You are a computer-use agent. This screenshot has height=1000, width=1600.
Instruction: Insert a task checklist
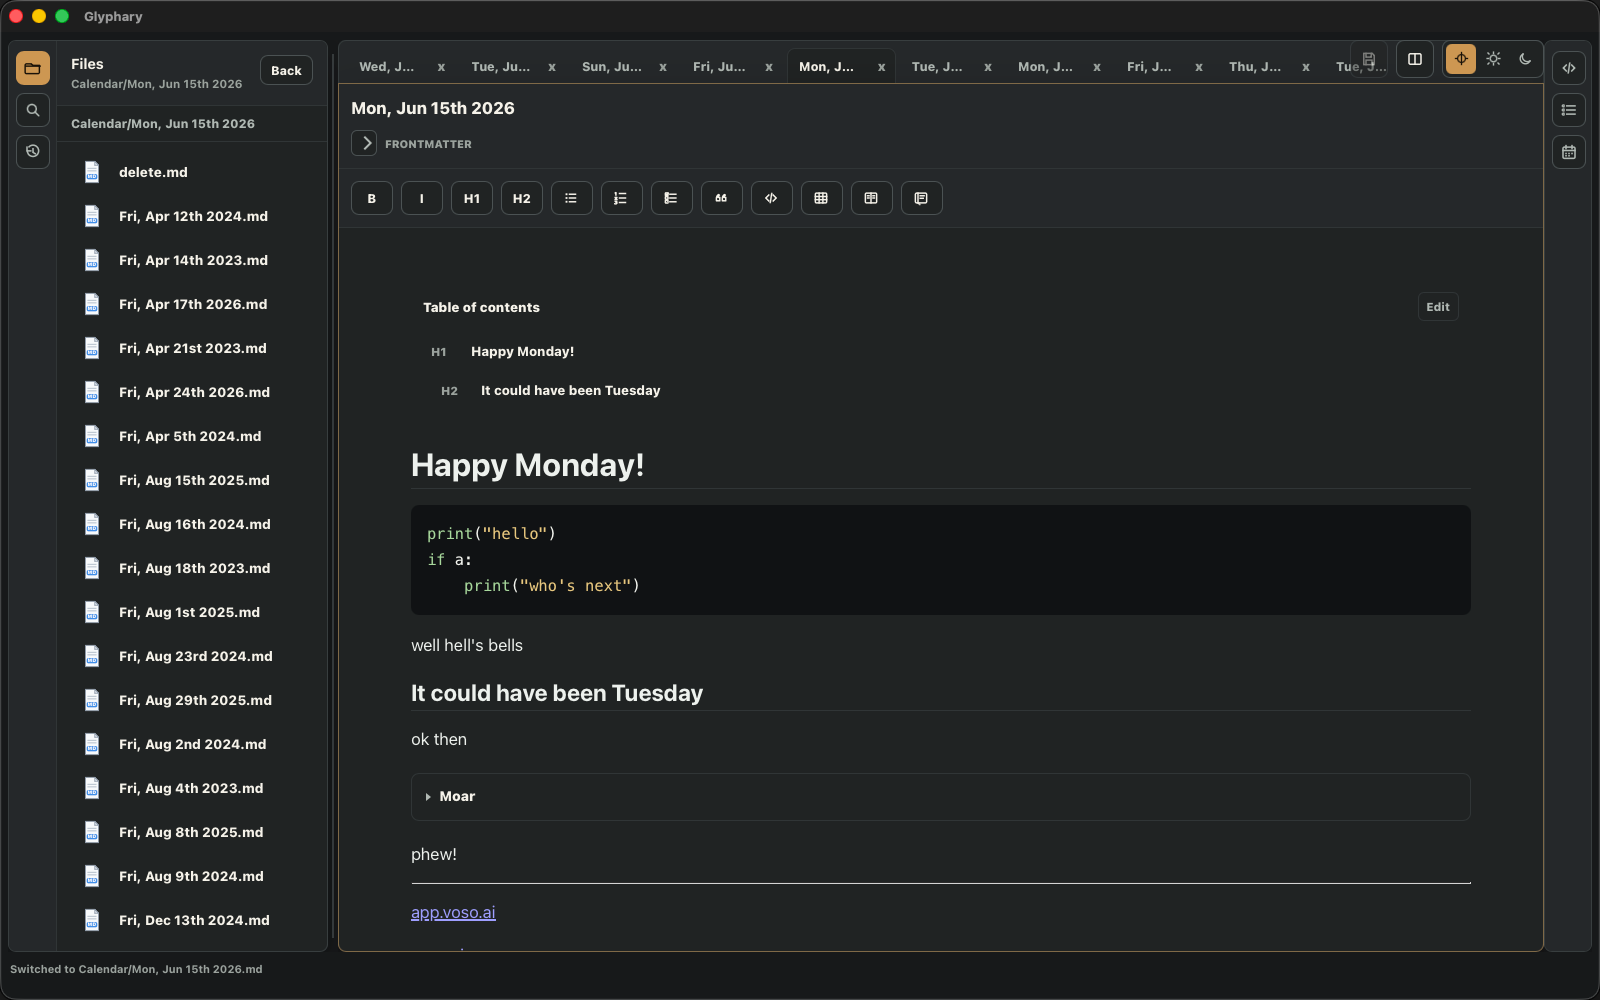[672, 198]
